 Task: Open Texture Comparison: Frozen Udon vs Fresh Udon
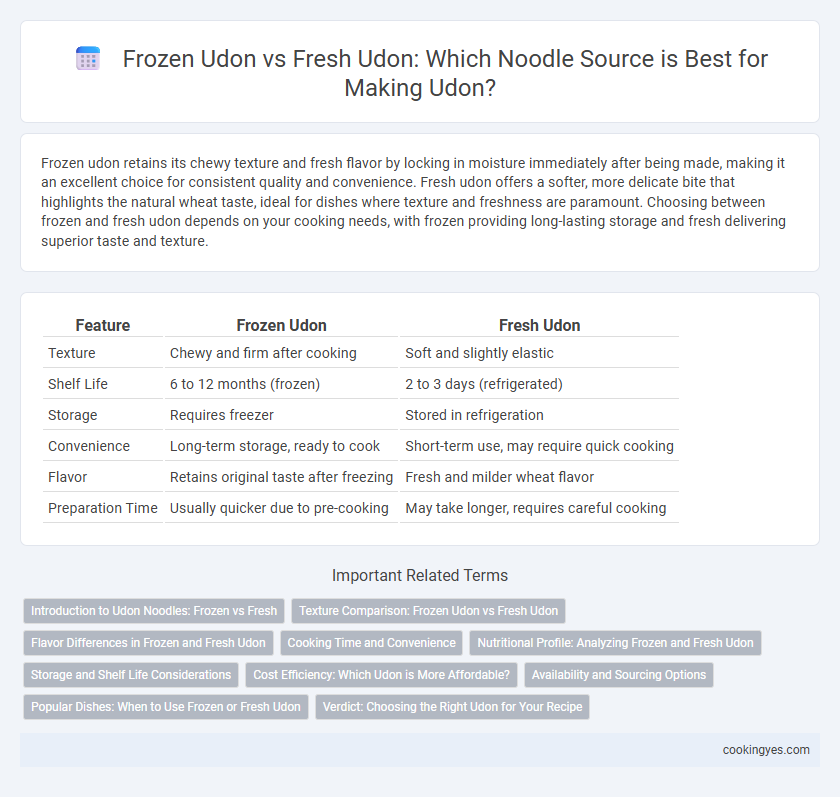tap(428, 611)
